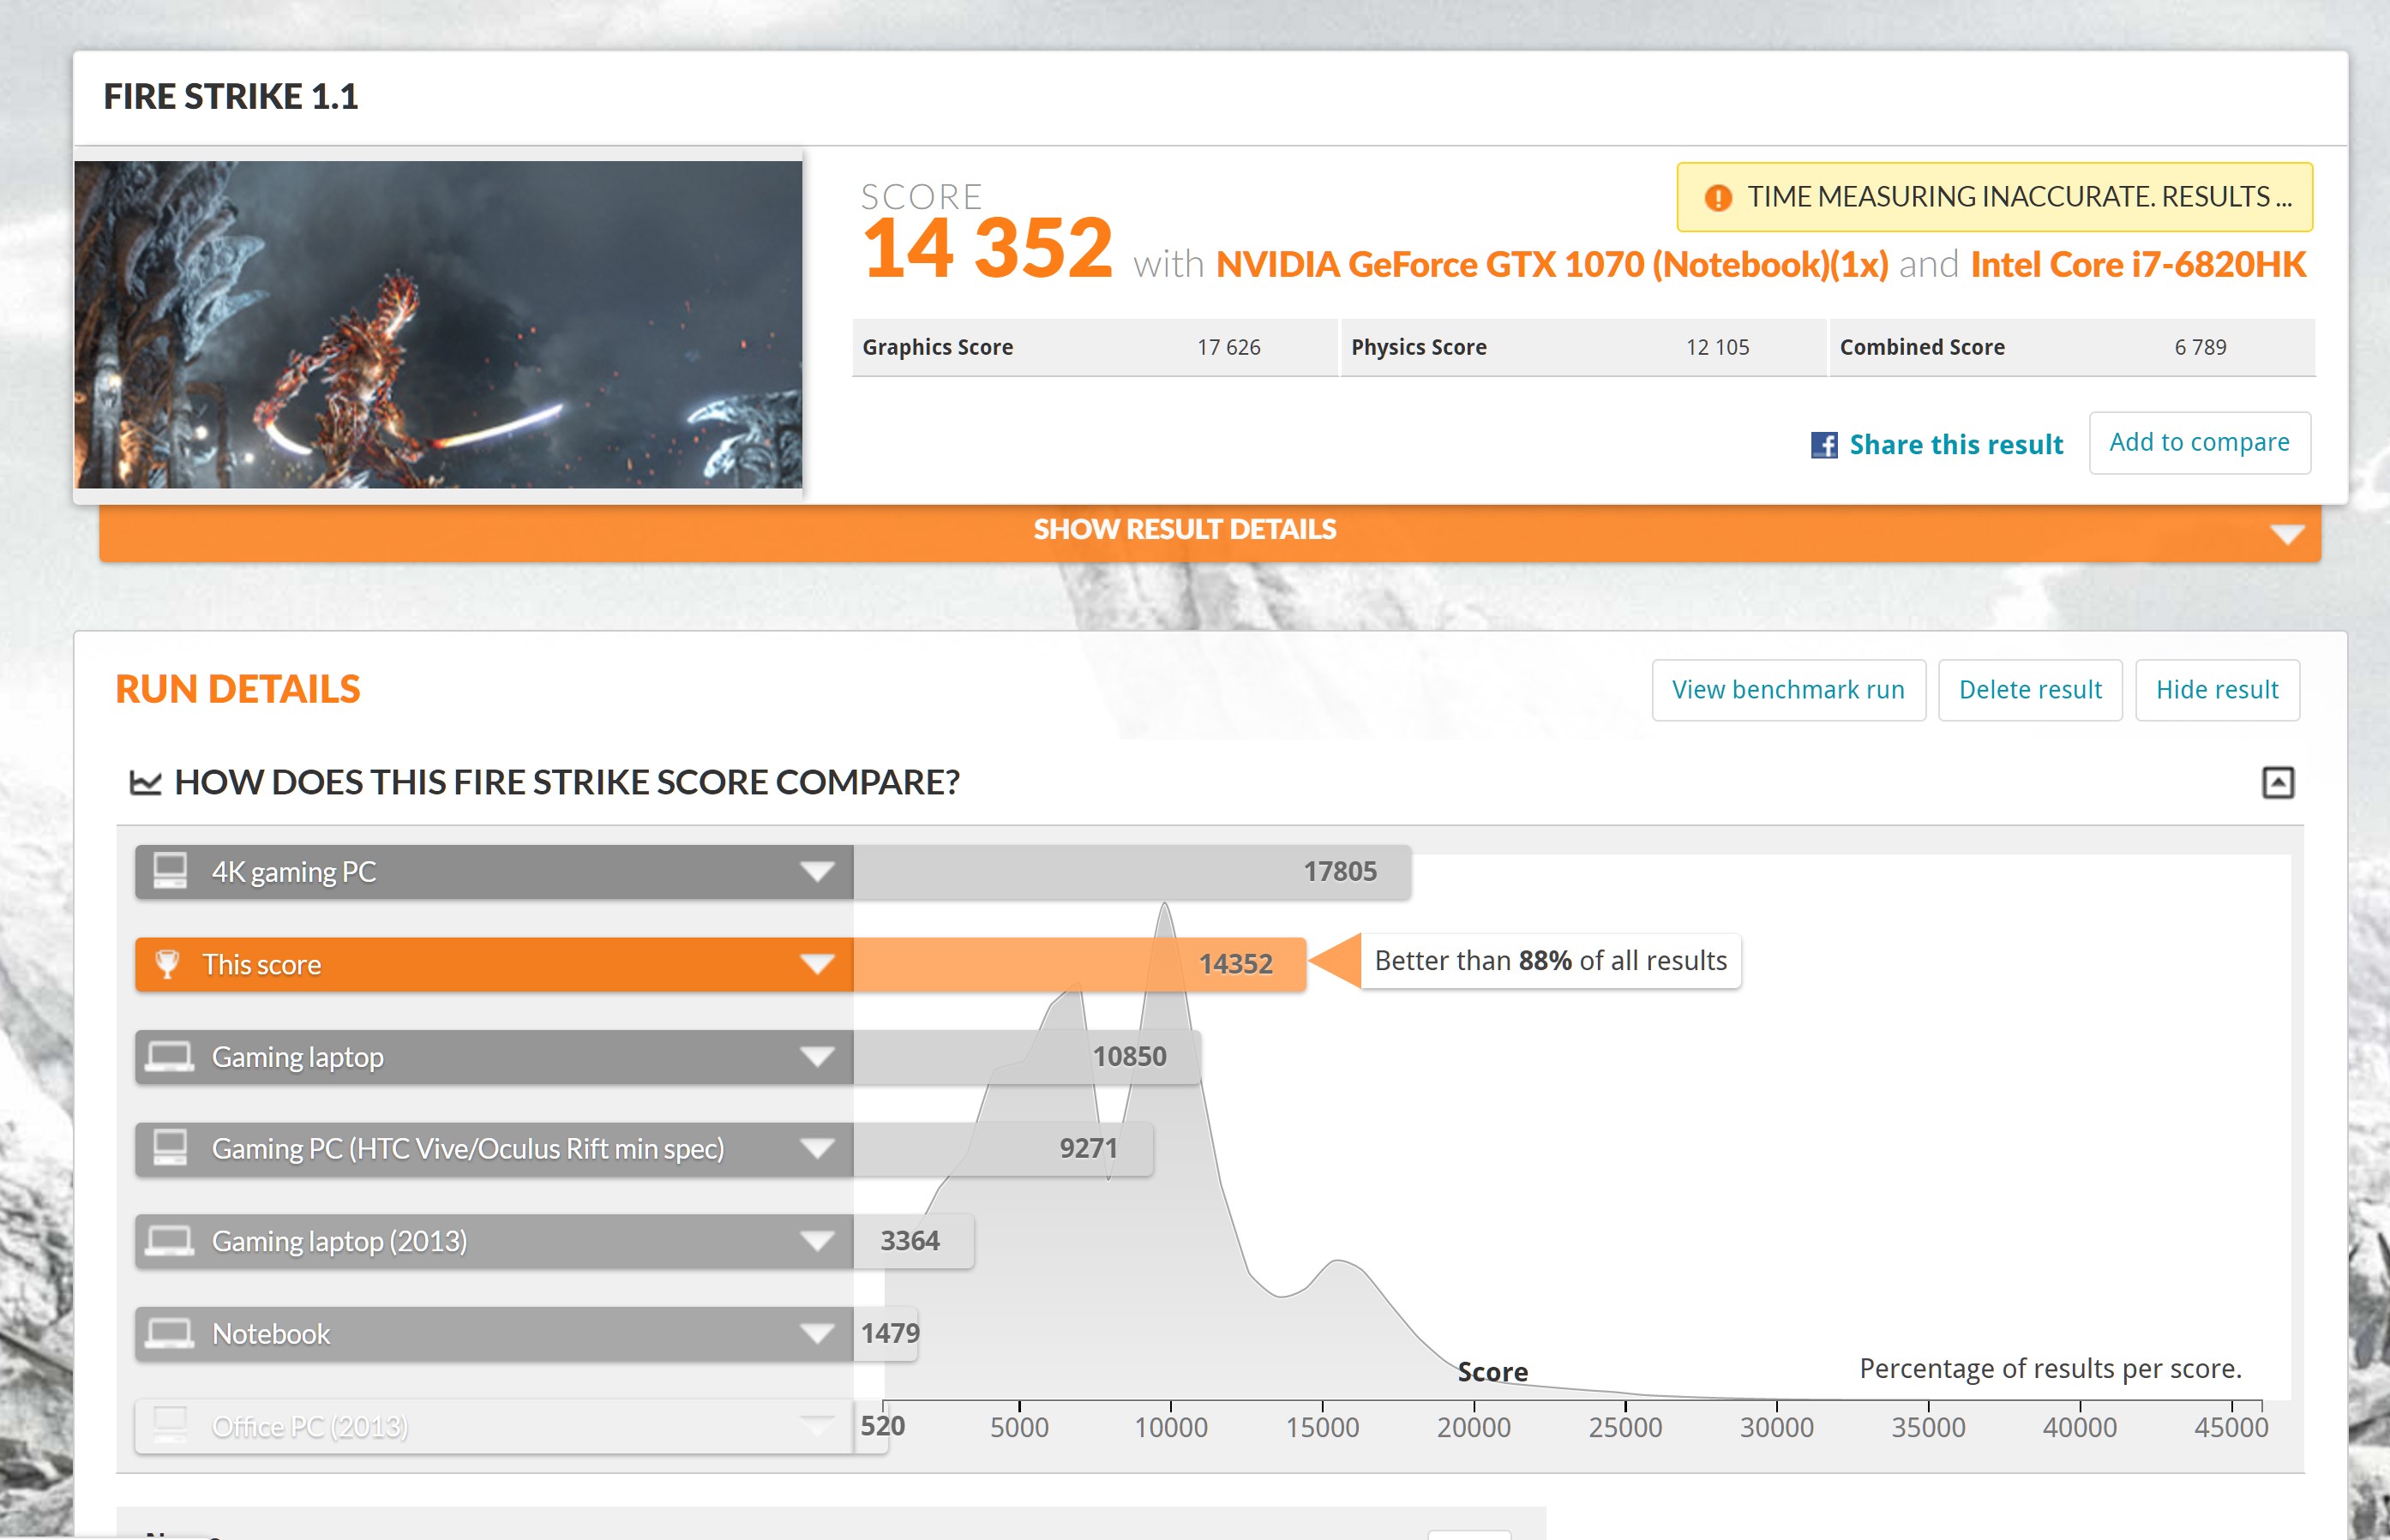
Task: Click the Physics Score value 12 105
Action: 1717,348
